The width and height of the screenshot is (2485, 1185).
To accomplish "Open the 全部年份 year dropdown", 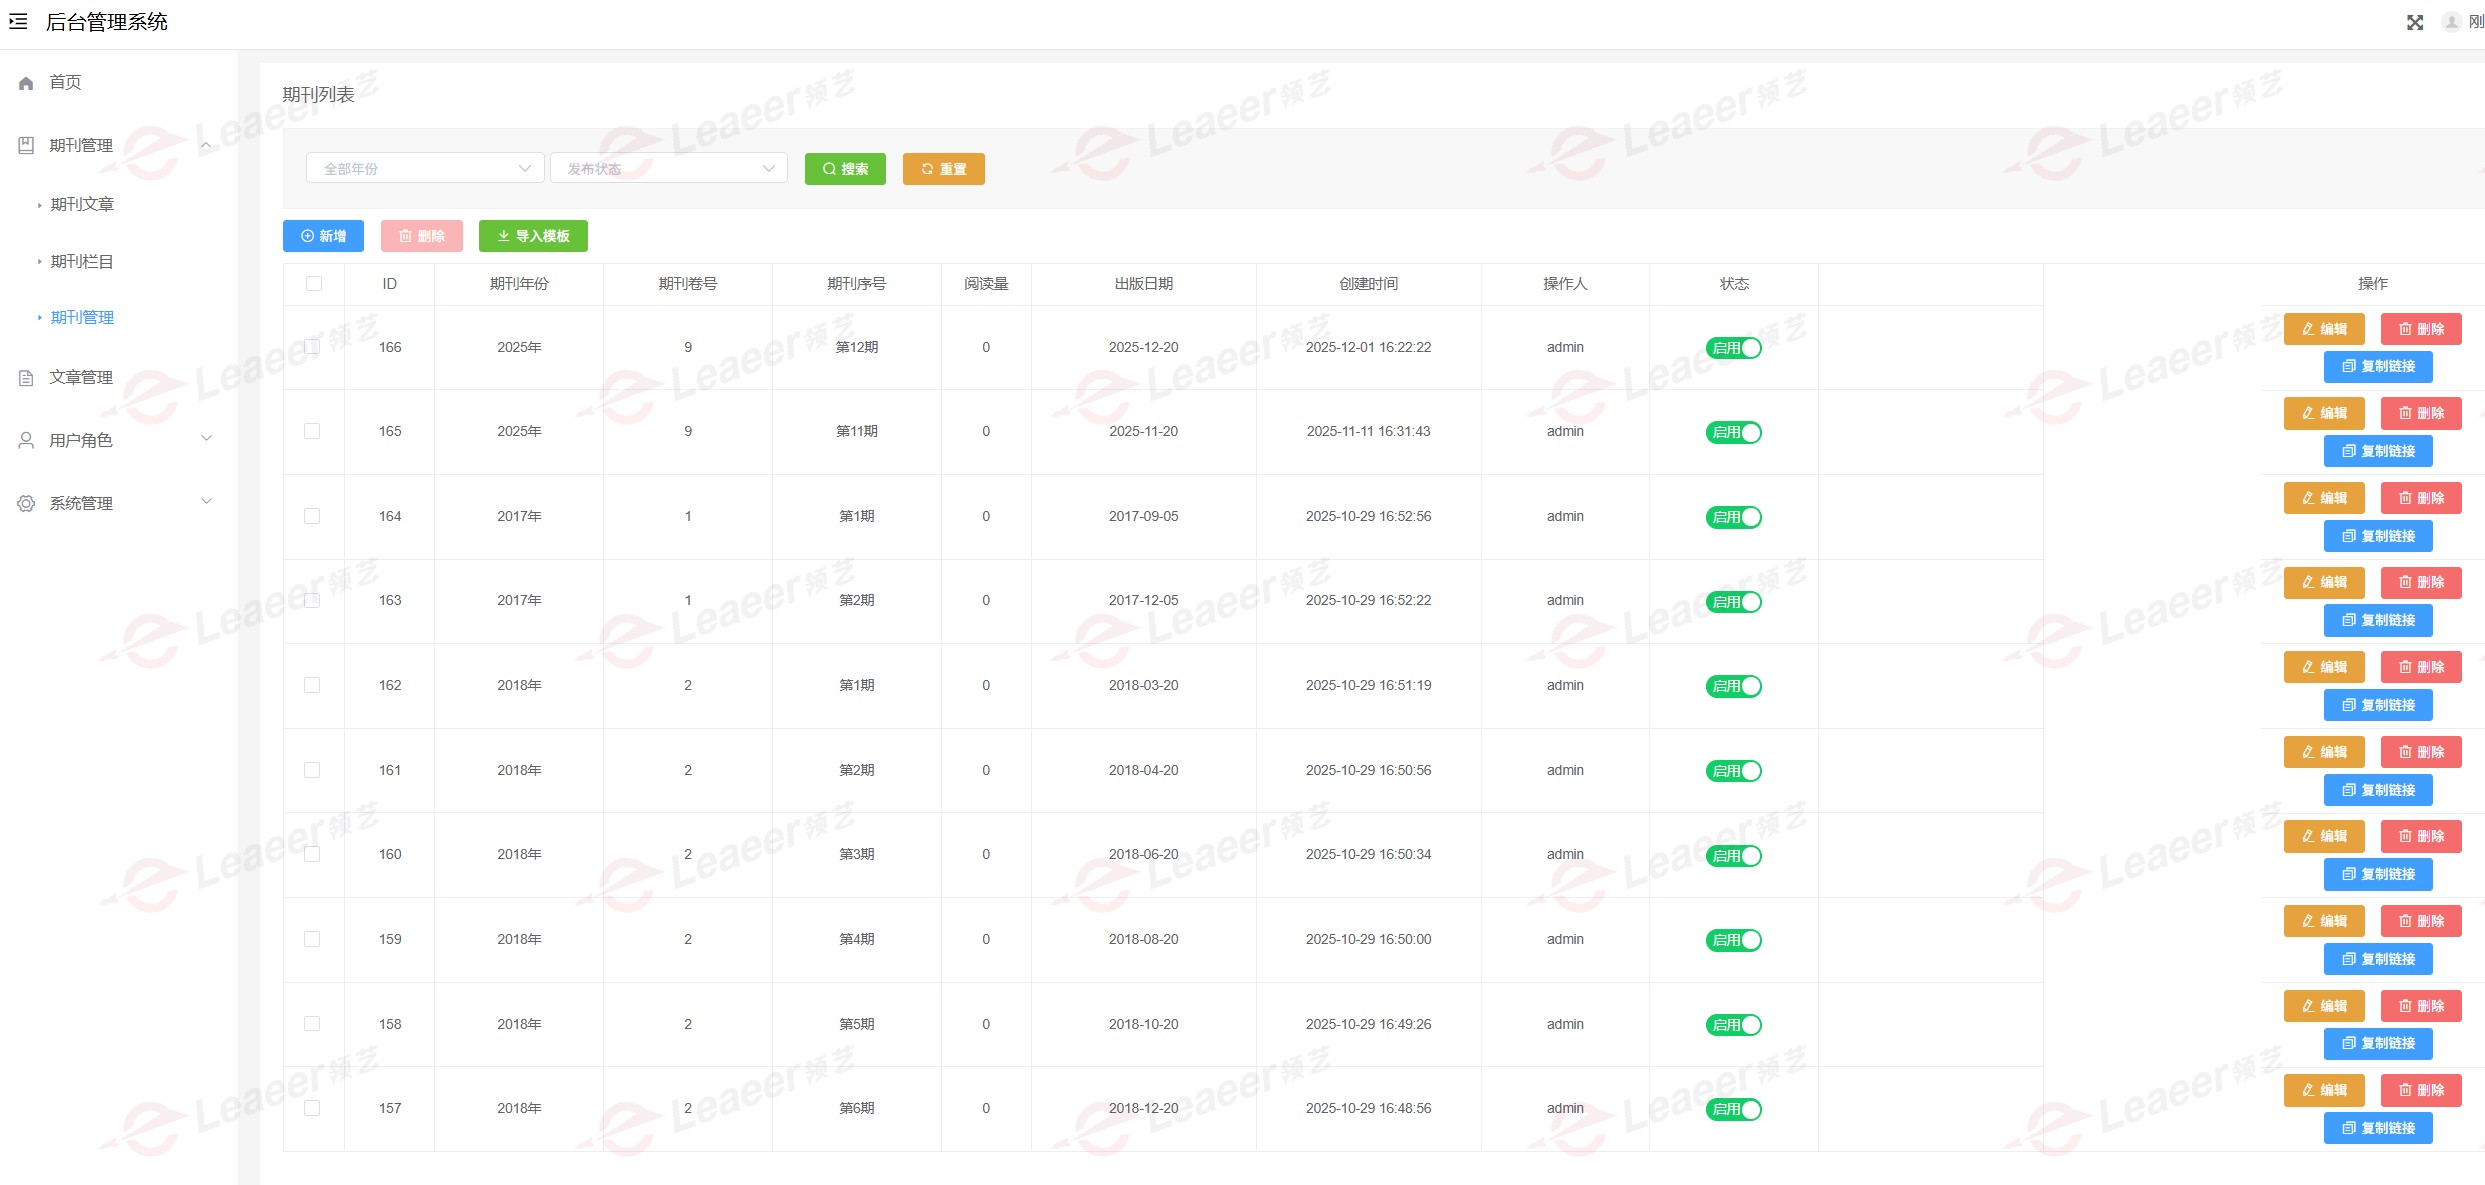I will click(425, 169).
